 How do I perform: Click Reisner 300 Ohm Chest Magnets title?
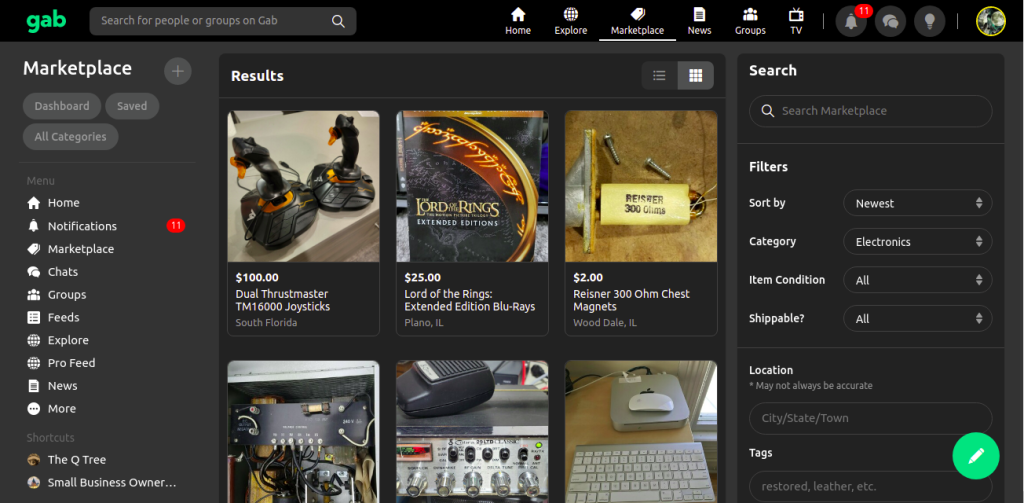pos(632,300)
